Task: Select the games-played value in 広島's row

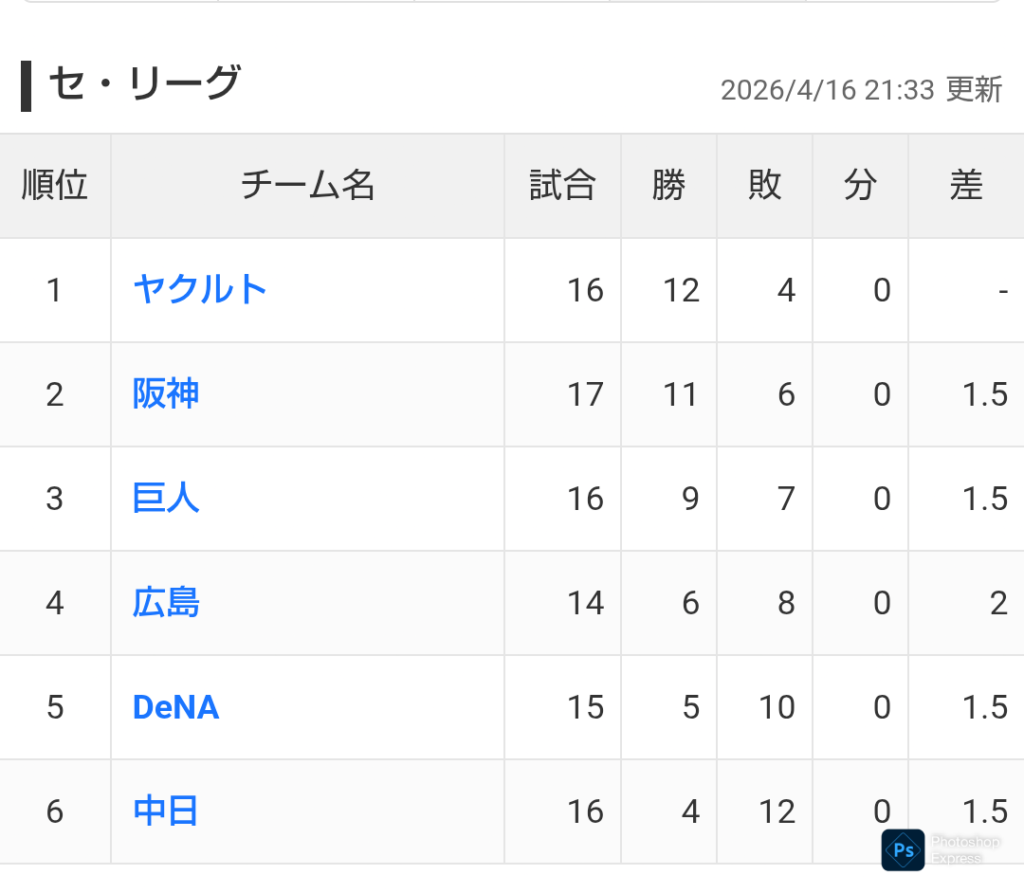Action: (x=585, y=603)
